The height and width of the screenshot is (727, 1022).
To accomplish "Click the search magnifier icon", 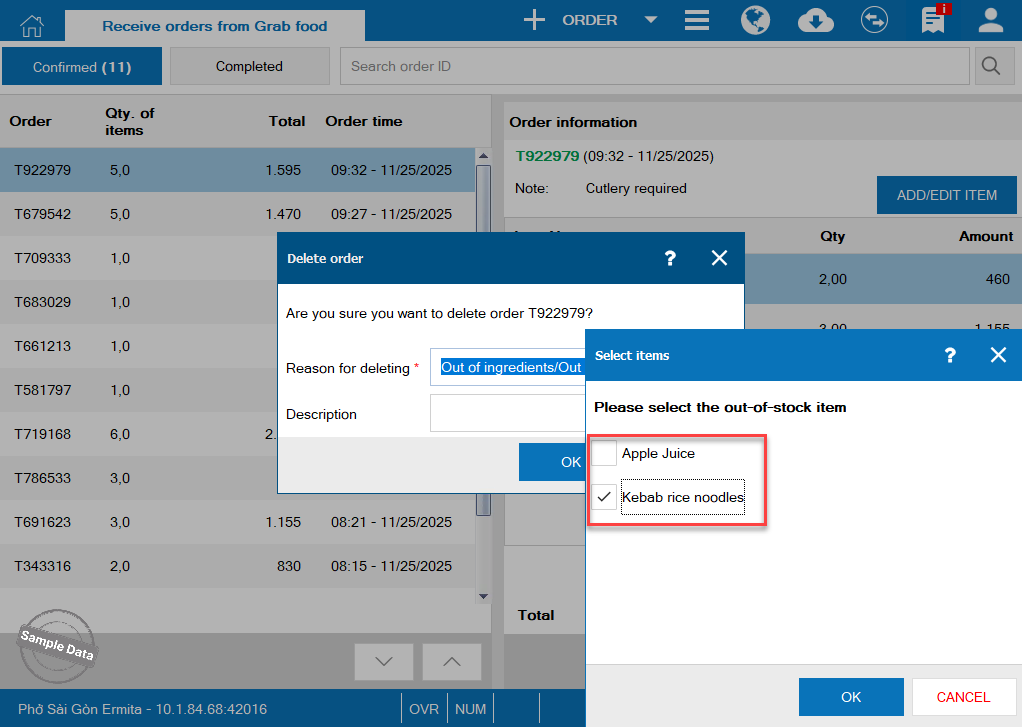I will [x=990, y=67].
